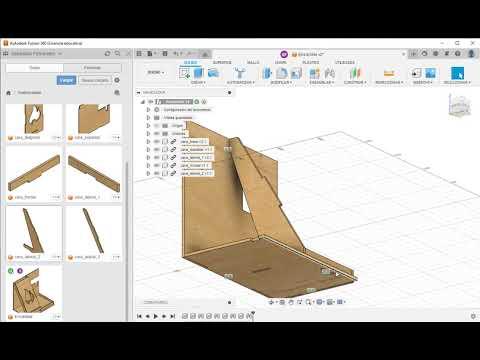Open the assembled house thumbnail at bottom
This screenshot has width=480, height=360.
pyautogui.click(x=34, y=291)
